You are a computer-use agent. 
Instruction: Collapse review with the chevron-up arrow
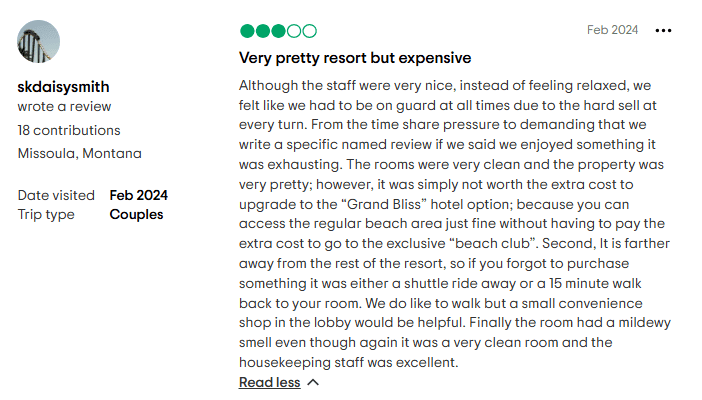coord(313,382)
